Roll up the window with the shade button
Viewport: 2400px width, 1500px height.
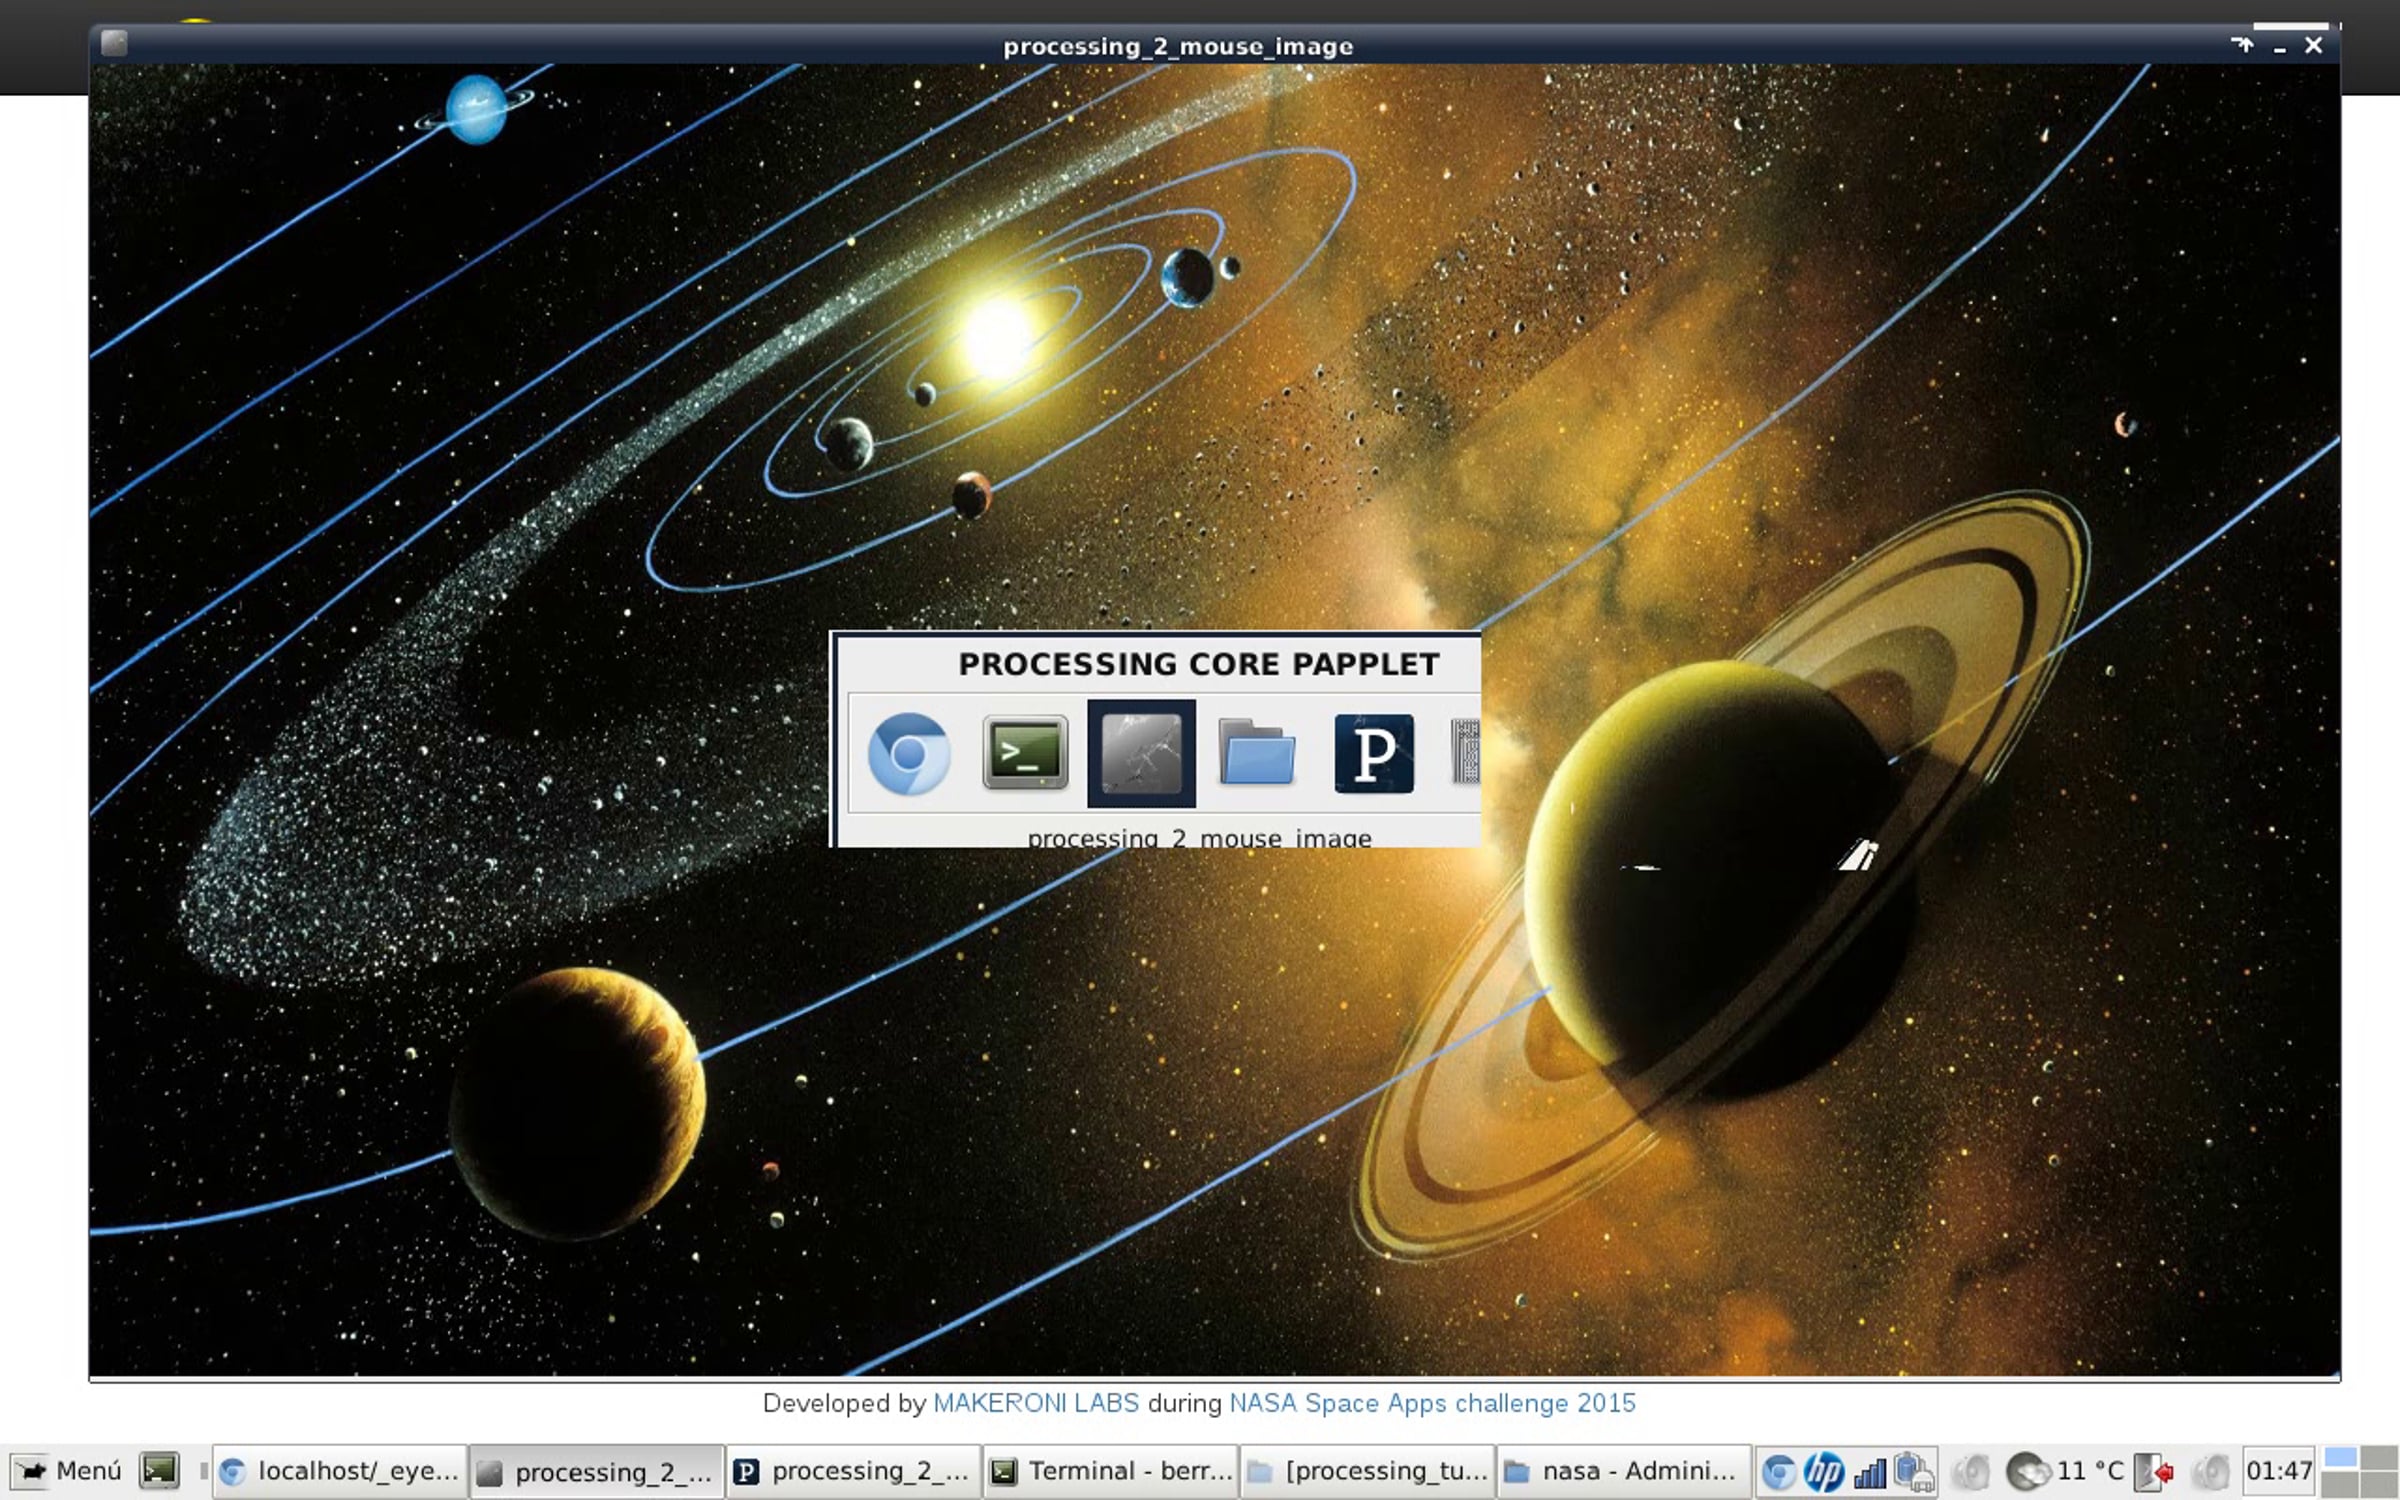tap(2242, 45)
